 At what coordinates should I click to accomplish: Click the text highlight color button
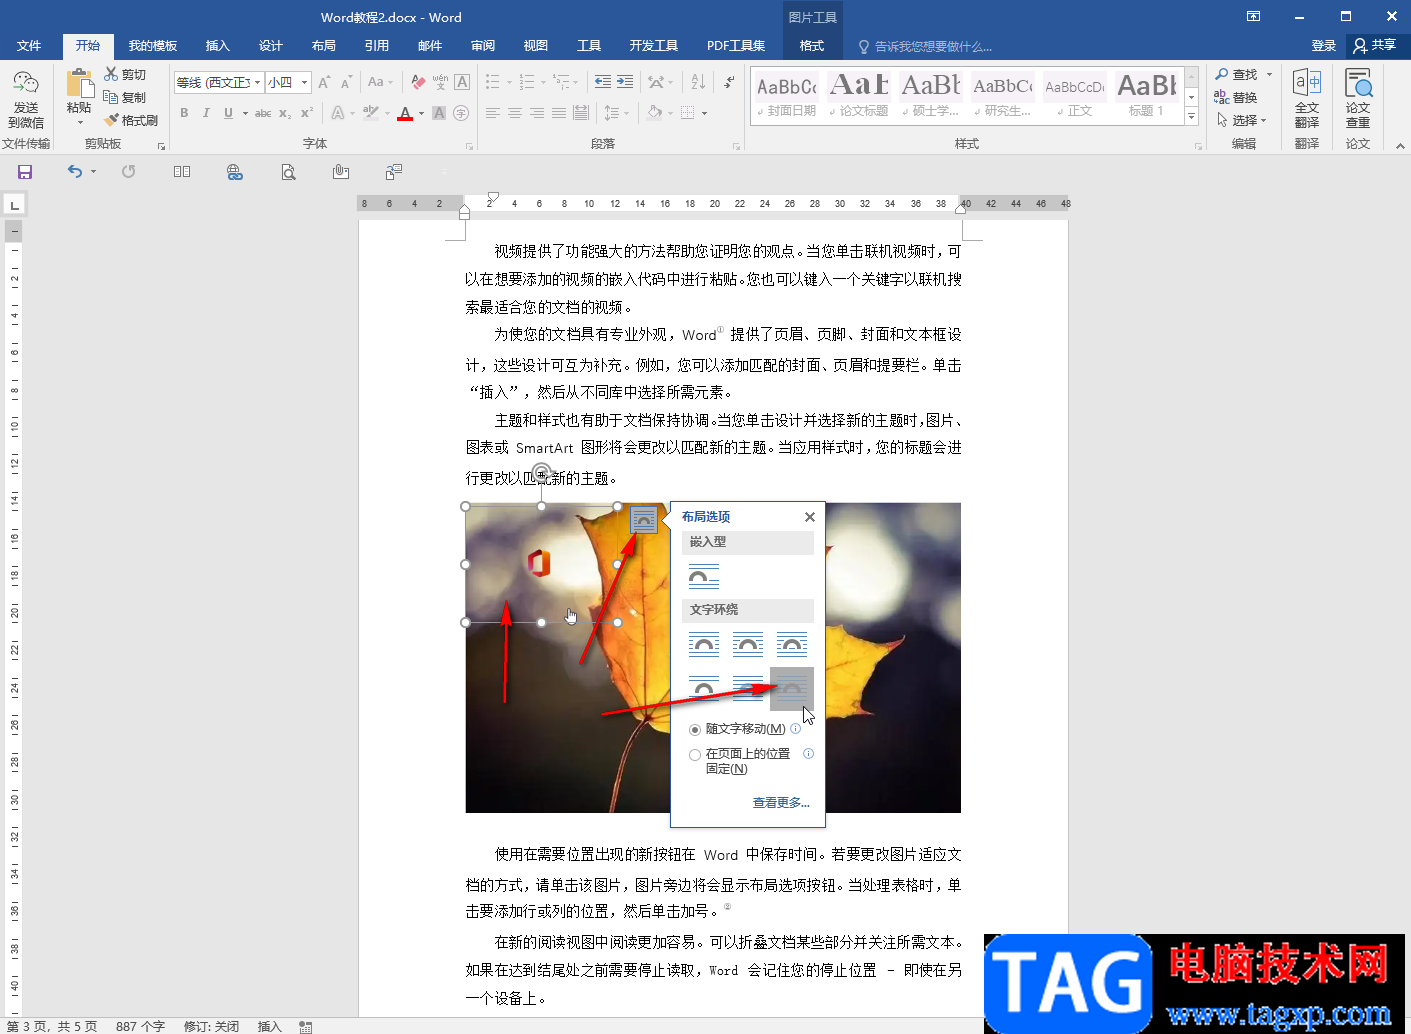coord(371,113)
